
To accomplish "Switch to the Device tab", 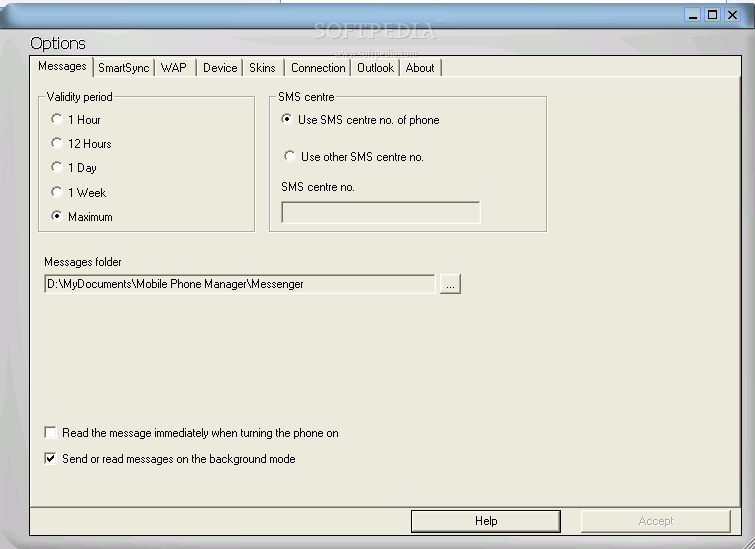I will click(220, 68).
